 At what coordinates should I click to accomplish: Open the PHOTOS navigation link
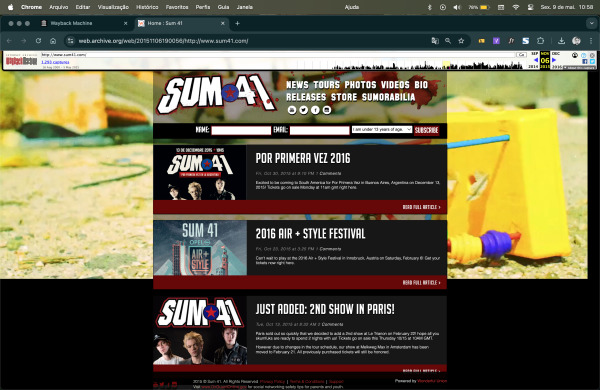(360, 85)
